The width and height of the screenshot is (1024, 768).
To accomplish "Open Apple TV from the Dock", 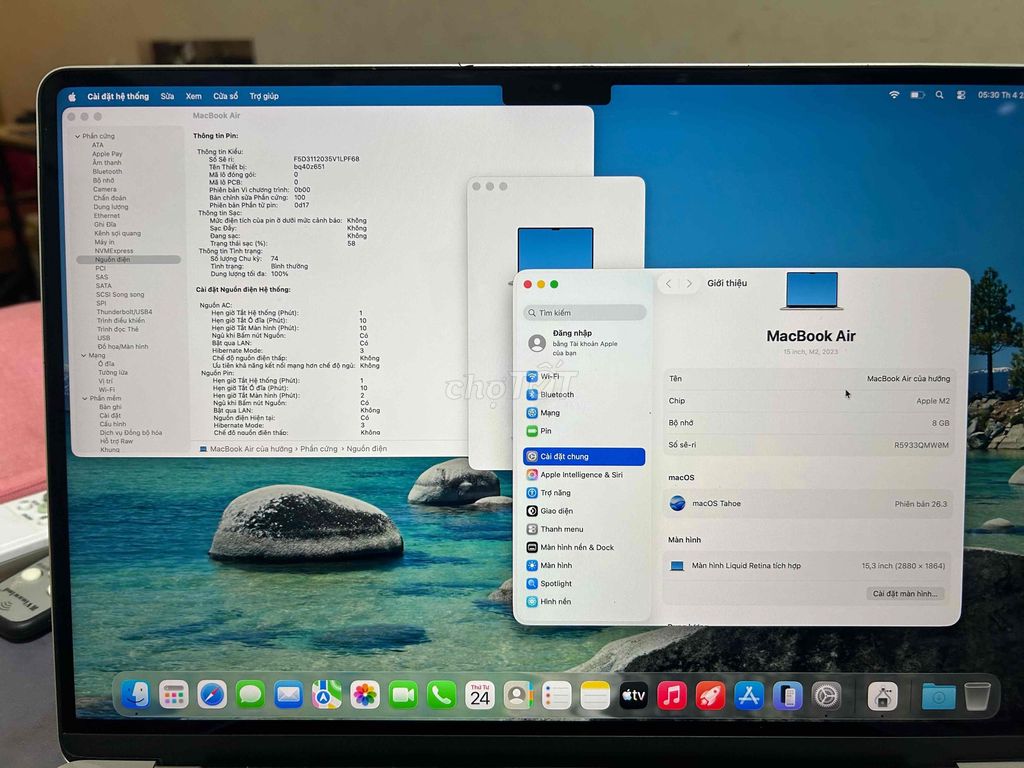I will [x=633, y=696].
